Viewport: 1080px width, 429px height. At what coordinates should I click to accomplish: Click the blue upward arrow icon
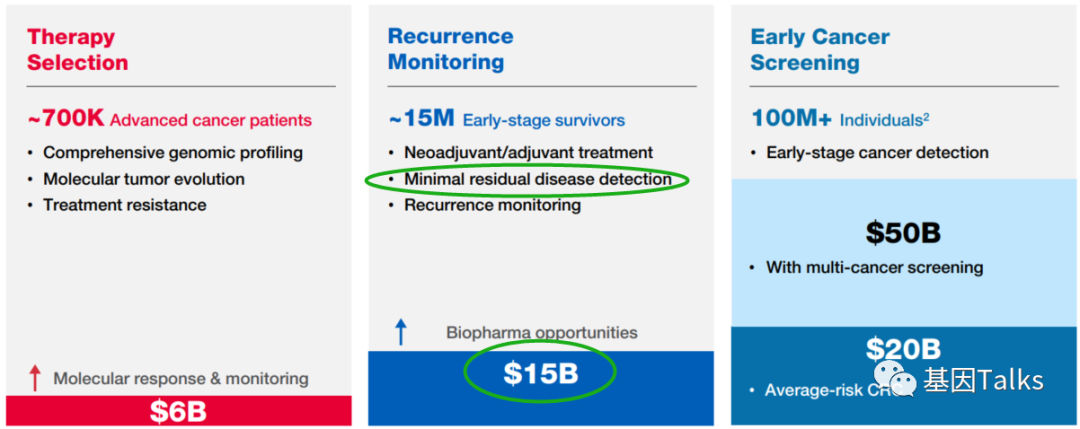pyautogui.click(x=401, y=332)
